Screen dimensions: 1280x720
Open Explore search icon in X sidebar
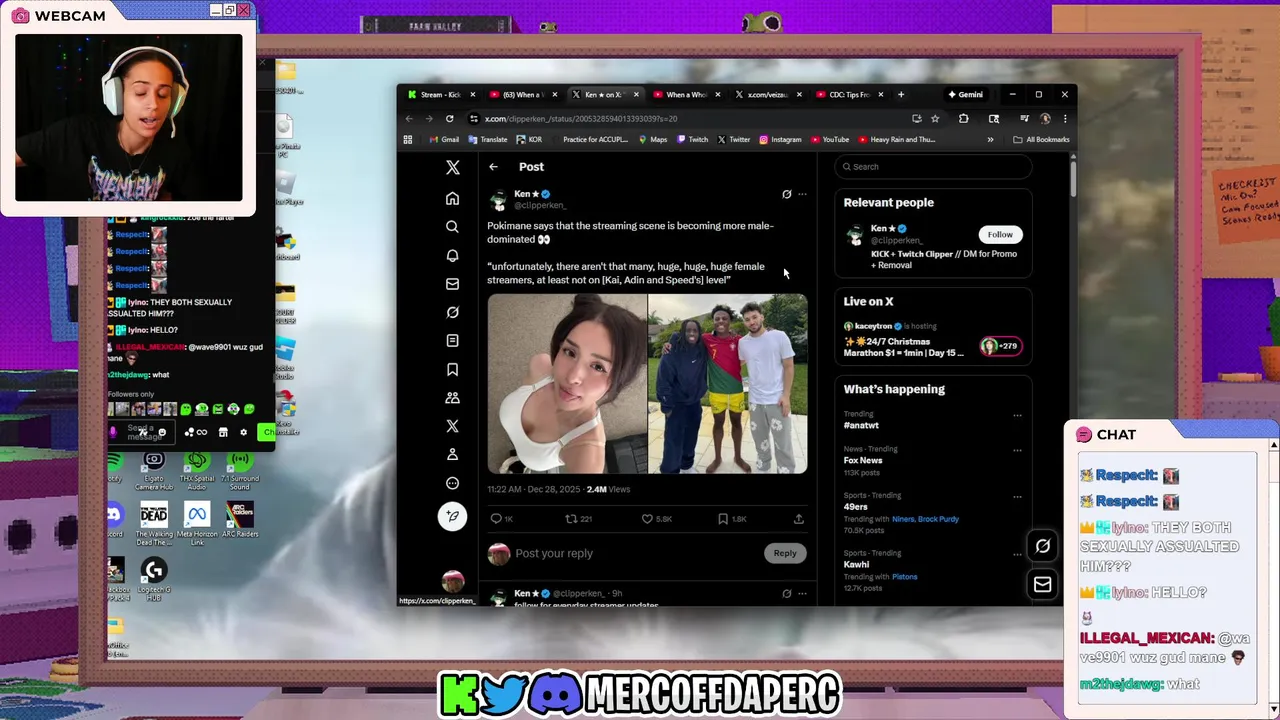point(452,227)
